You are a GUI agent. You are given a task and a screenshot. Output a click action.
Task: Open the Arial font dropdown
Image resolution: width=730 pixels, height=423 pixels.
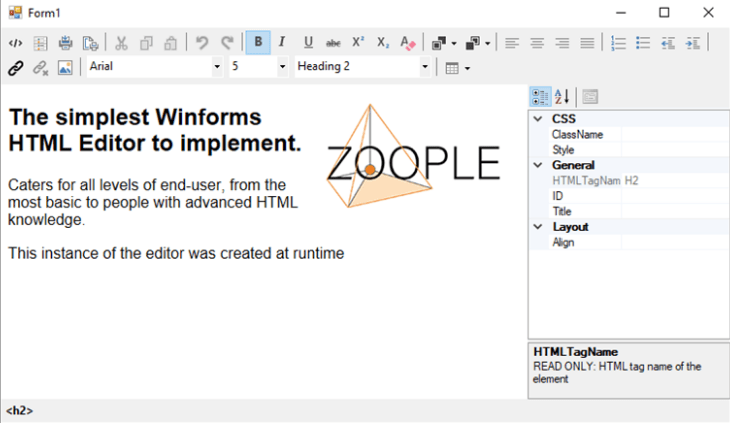point(217,67)
